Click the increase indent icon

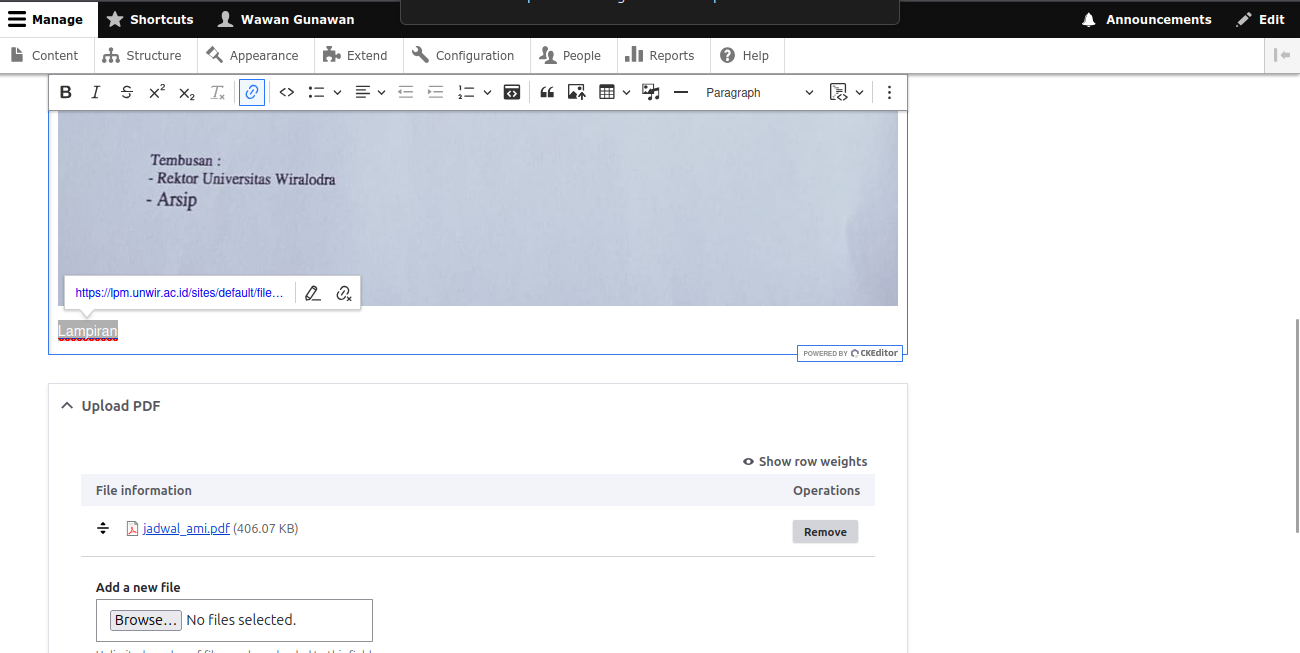[435, 93]
